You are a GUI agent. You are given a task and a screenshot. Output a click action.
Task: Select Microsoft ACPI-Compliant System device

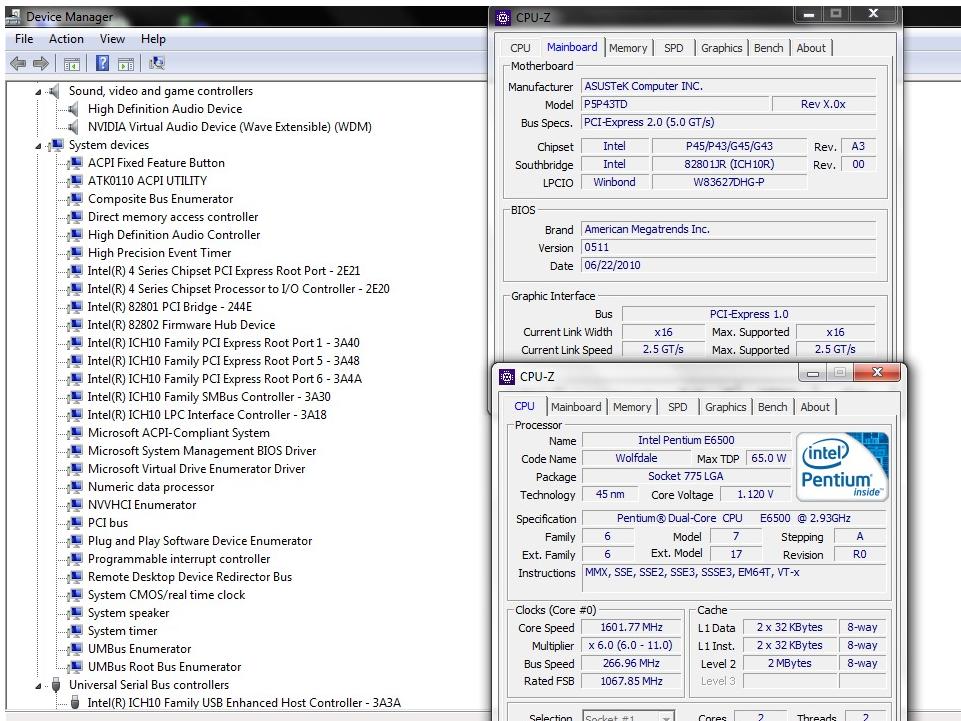coord(178,433)
